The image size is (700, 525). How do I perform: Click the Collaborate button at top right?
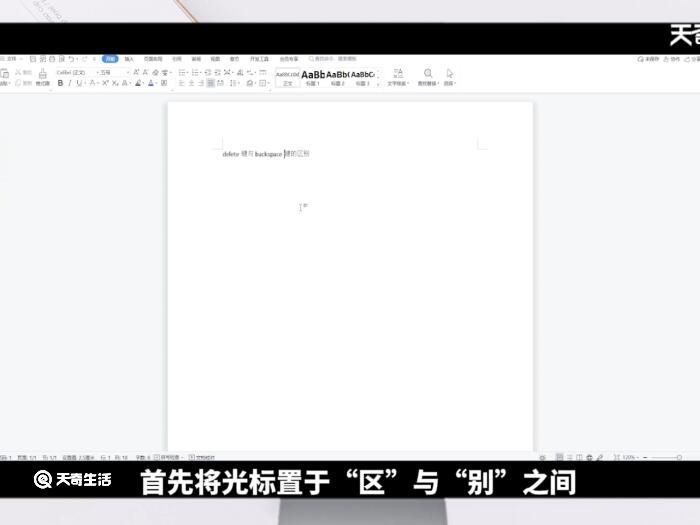(x=671, y=59)
